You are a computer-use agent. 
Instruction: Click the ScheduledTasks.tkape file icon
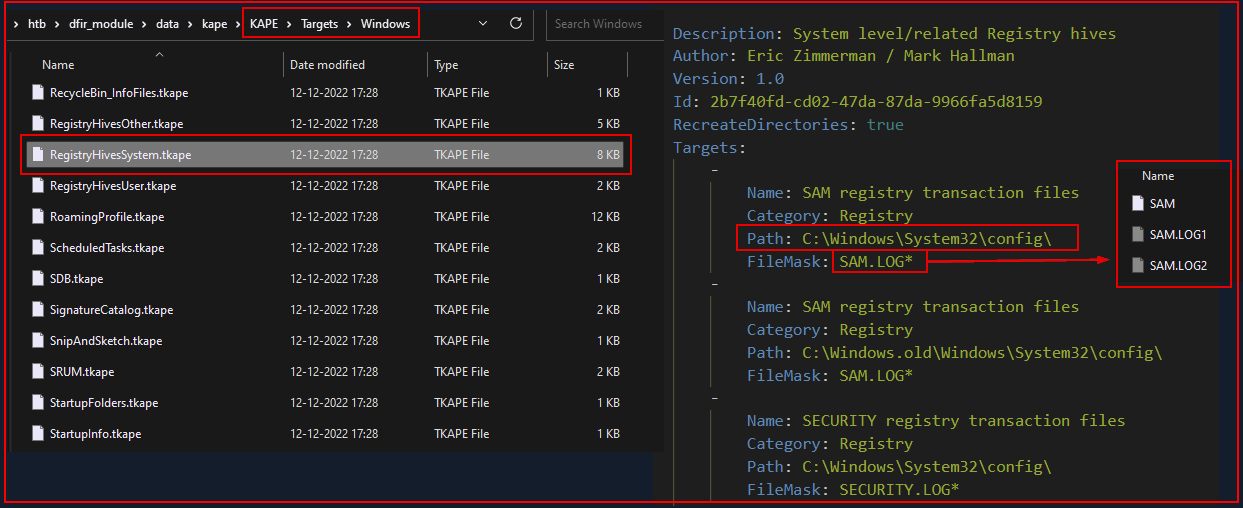38,248
